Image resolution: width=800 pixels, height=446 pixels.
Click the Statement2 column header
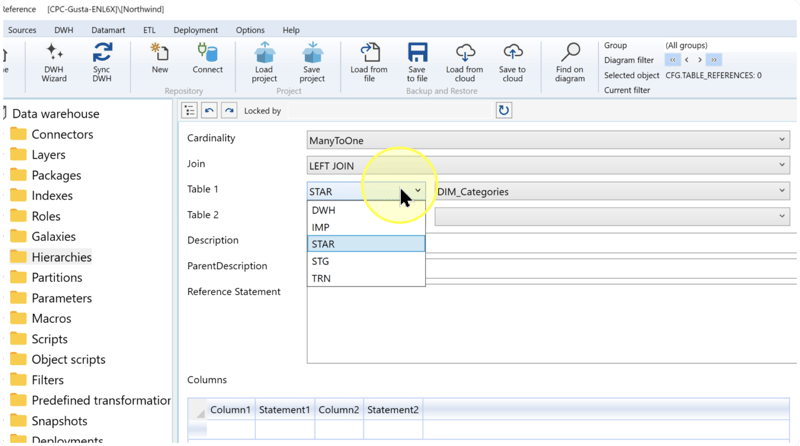393,410
